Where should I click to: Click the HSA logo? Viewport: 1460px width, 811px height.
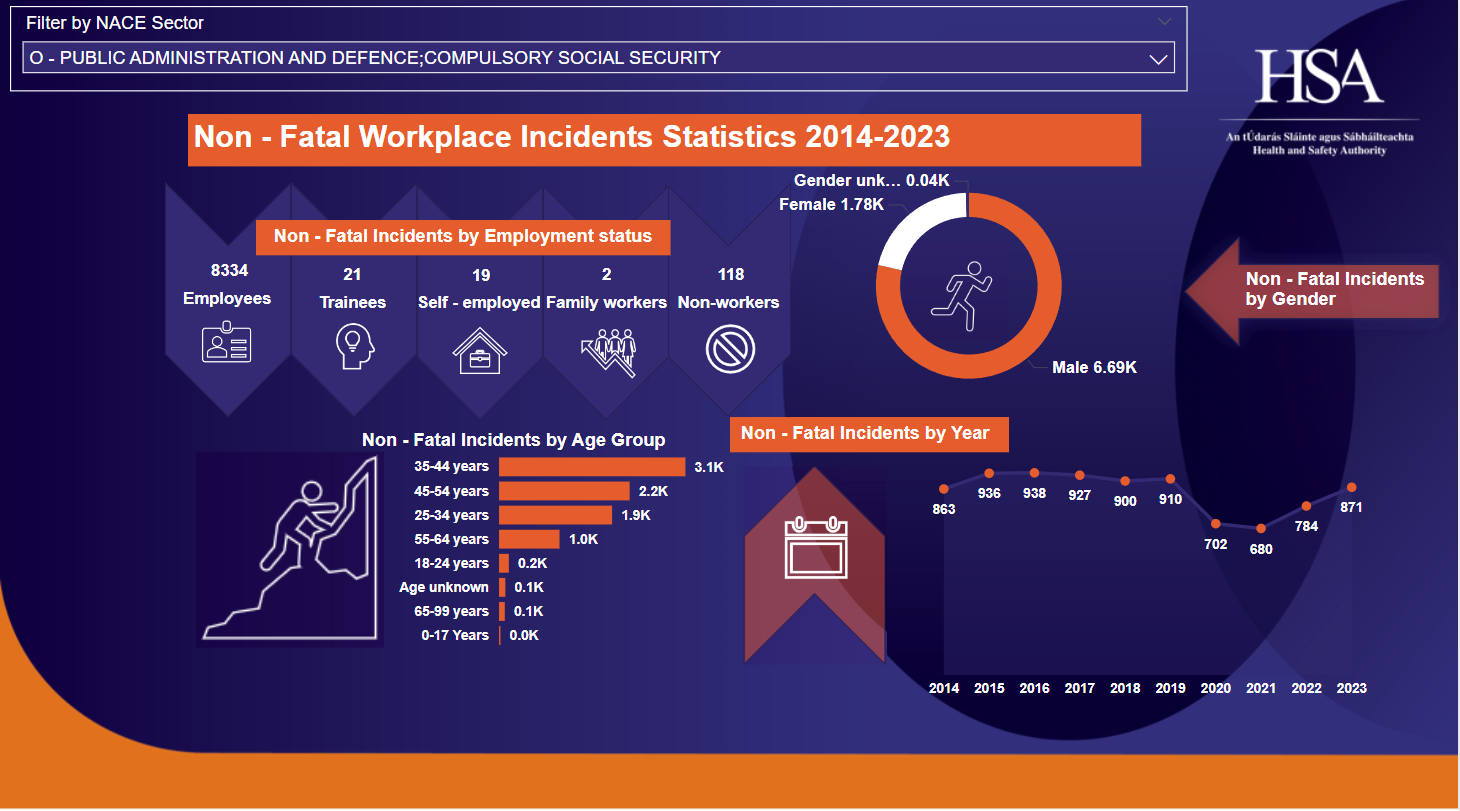click(1319, 78)
